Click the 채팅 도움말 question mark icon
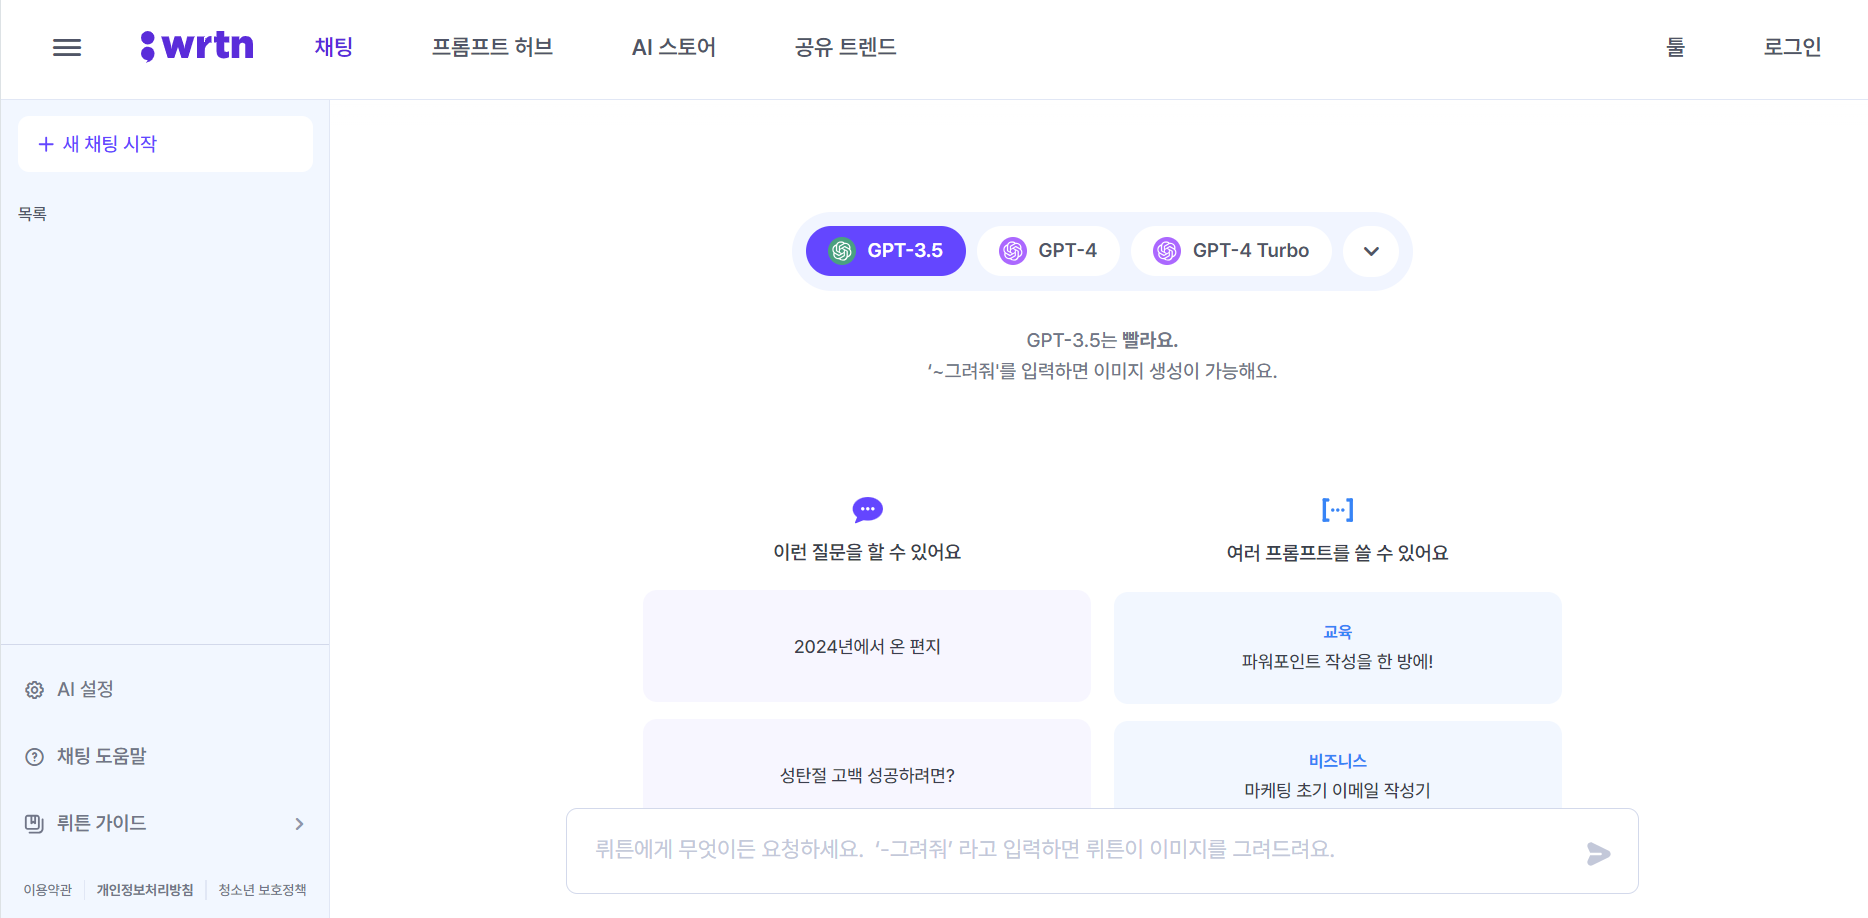Screen dimensions: 1868x918 click(x=35, y=756)
